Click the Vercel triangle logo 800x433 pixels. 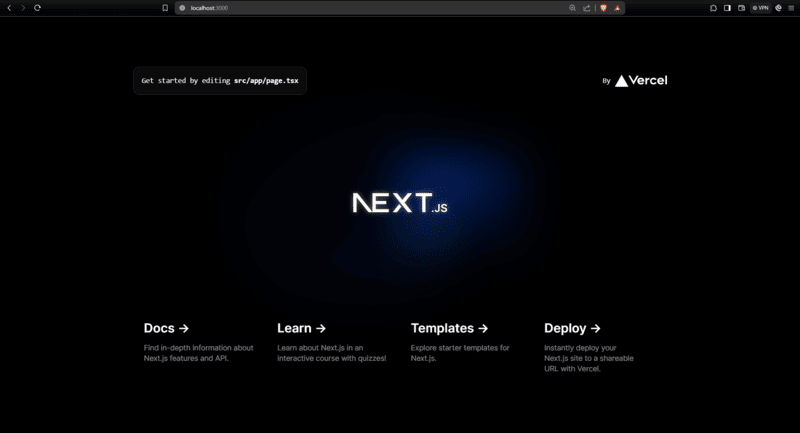coord(621,81)
